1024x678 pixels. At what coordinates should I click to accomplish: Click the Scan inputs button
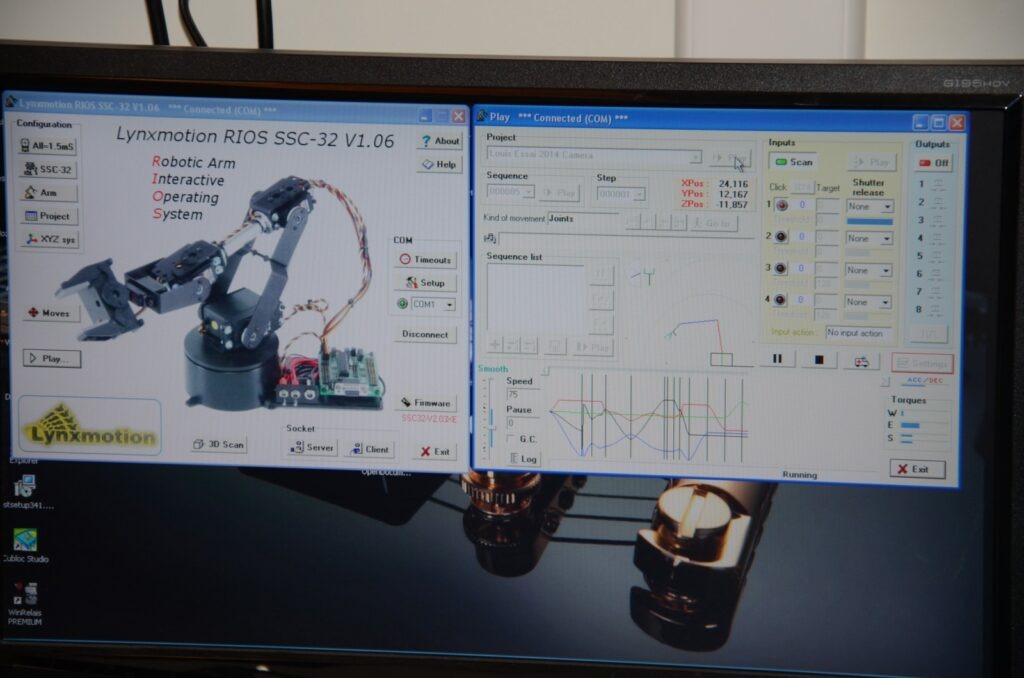[x=794, y=162]
